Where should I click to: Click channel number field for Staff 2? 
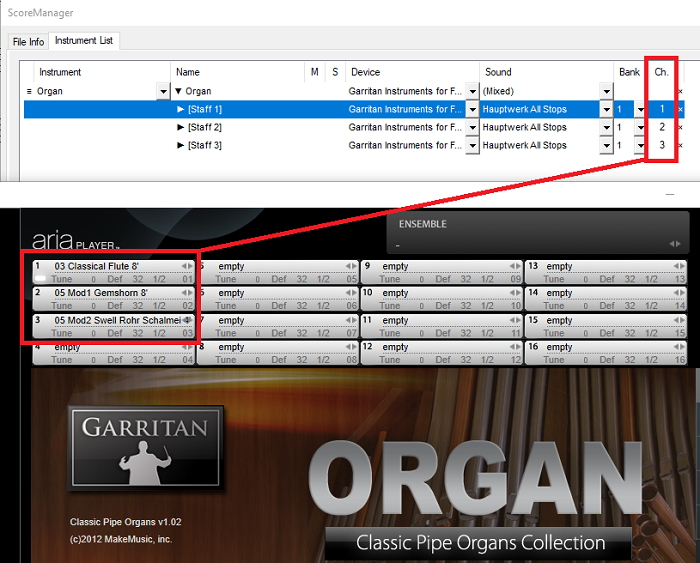coord(661,127)
